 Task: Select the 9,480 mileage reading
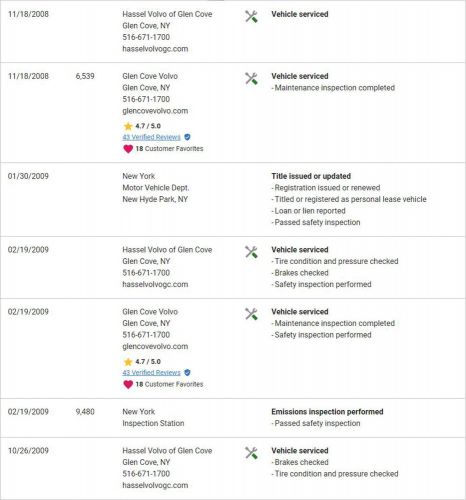tap(85, 412)
